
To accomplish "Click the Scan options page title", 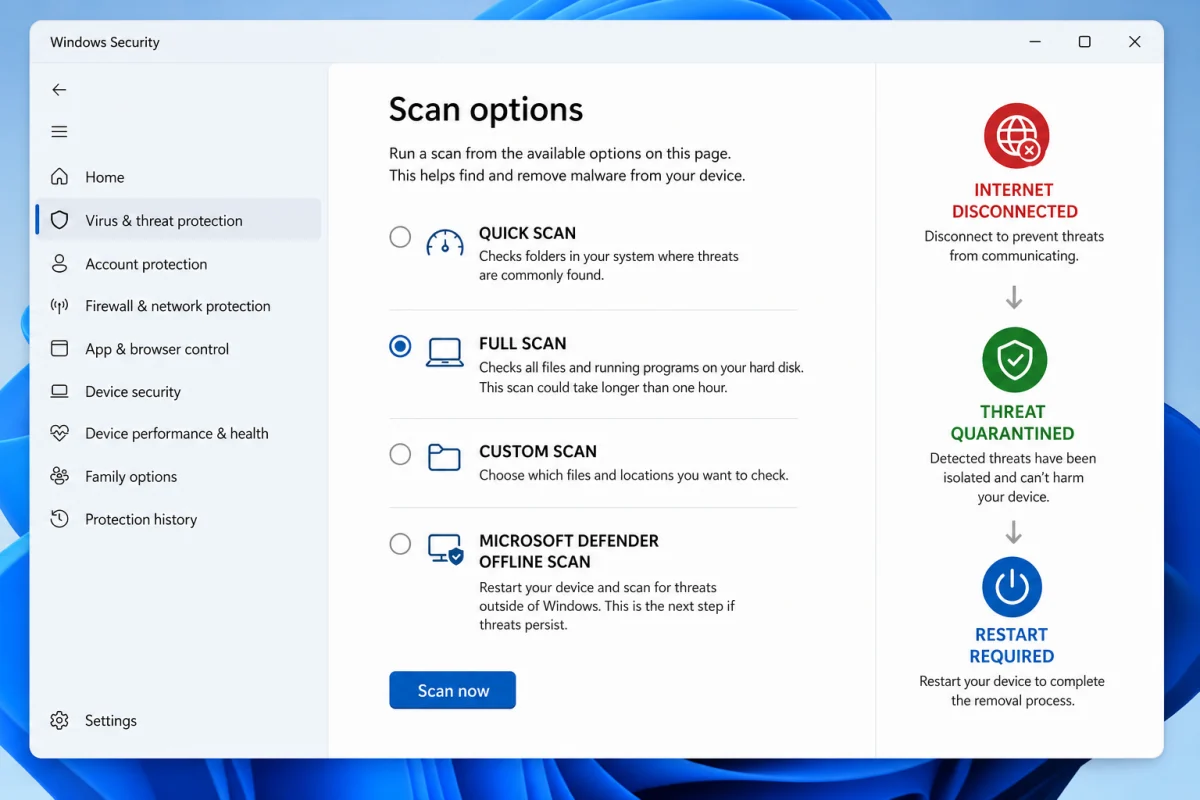I will pyautogui.click(x=486, y=110).
